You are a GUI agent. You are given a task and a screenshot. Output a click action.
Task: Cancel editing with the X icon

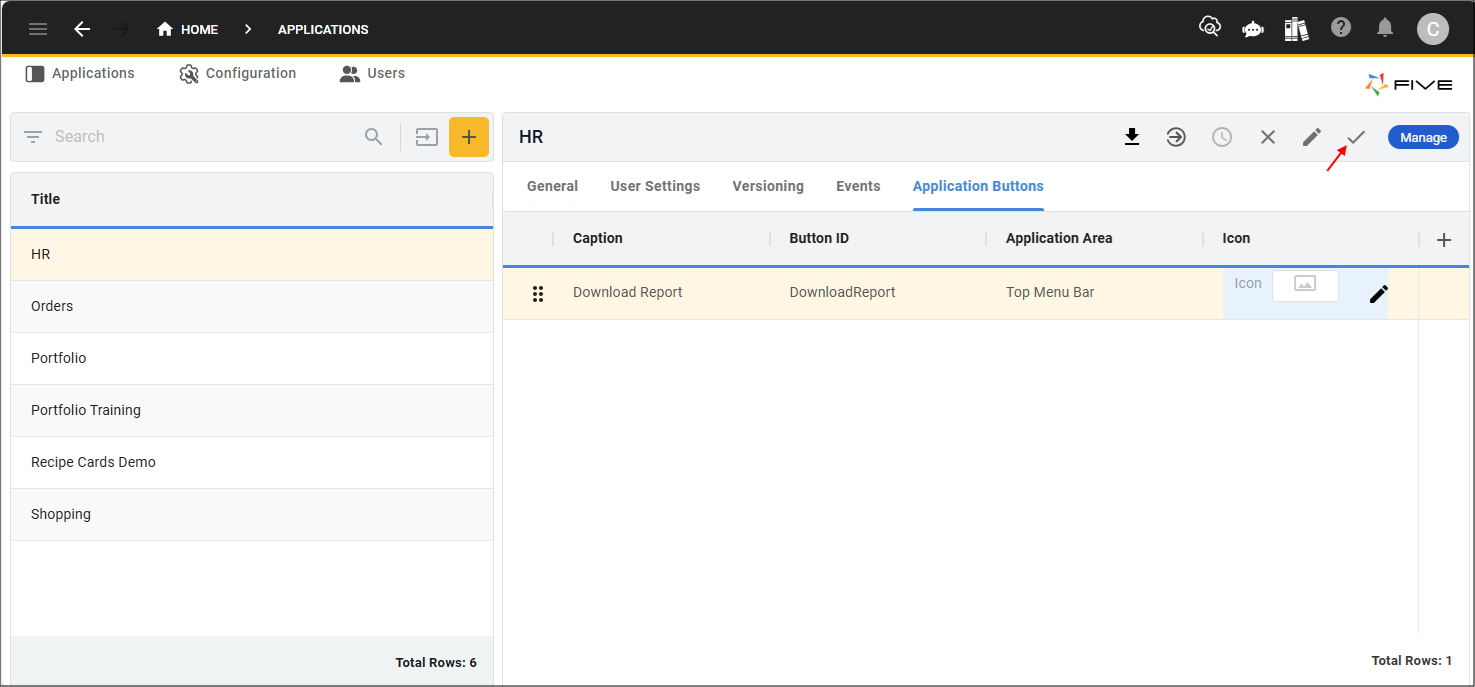click(x=1268, y=137)
